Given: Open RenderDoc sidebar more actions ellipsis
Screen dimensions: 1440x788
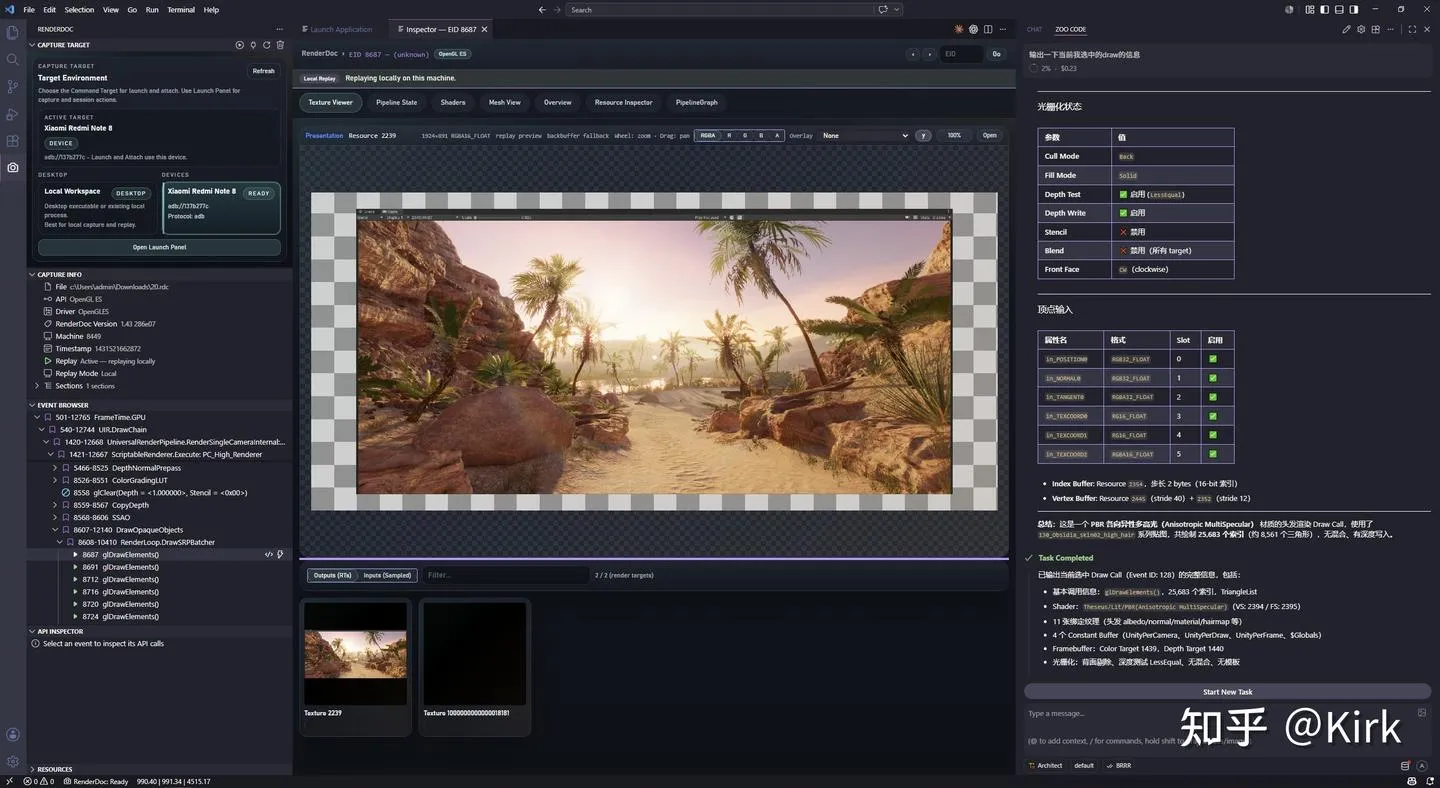Looking at the screenshot, I should coord(281,29).
